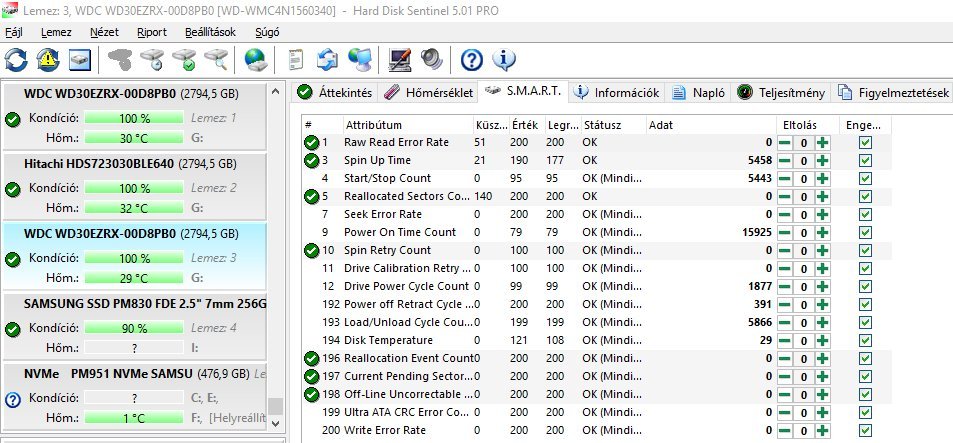Toggle the Spin Up Time enable checkbox

click(x=865, y=160)
